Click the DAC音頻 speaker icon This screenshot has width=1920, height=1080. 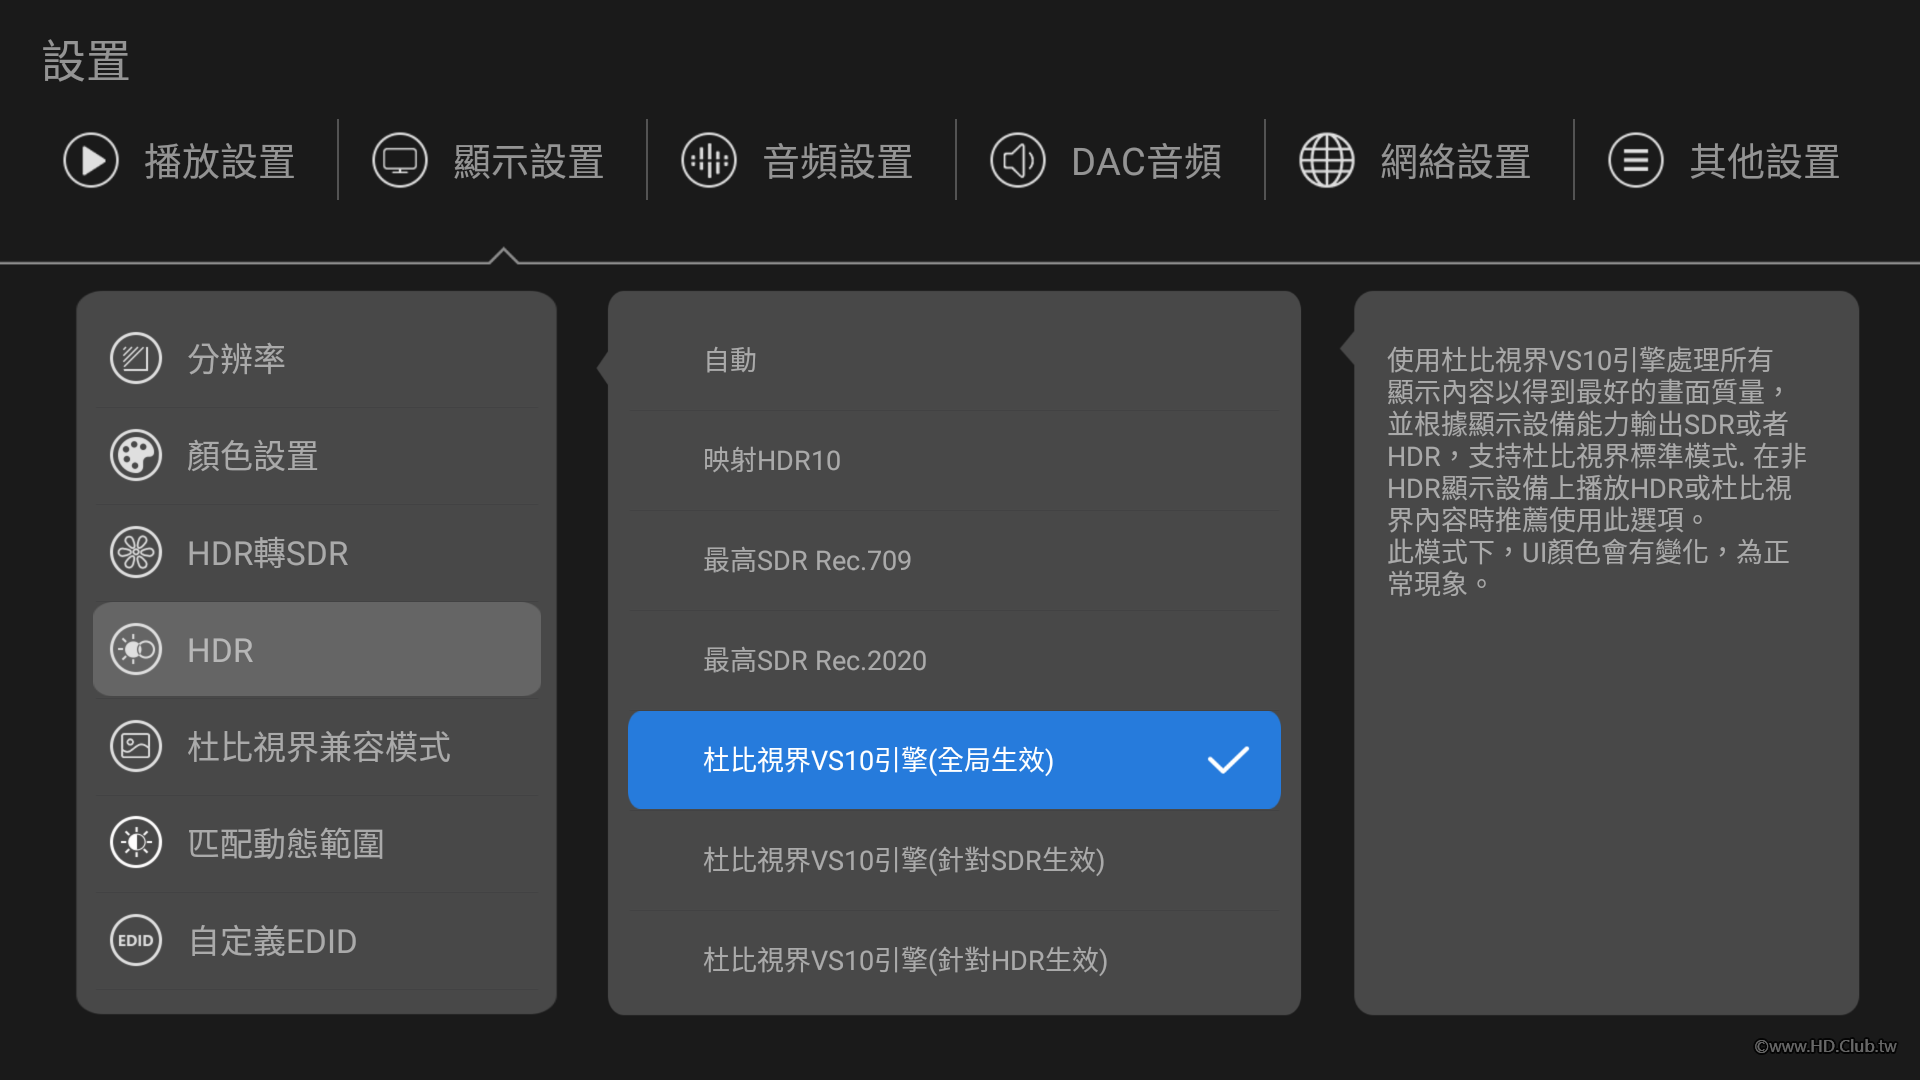(x=1018, y=160)
